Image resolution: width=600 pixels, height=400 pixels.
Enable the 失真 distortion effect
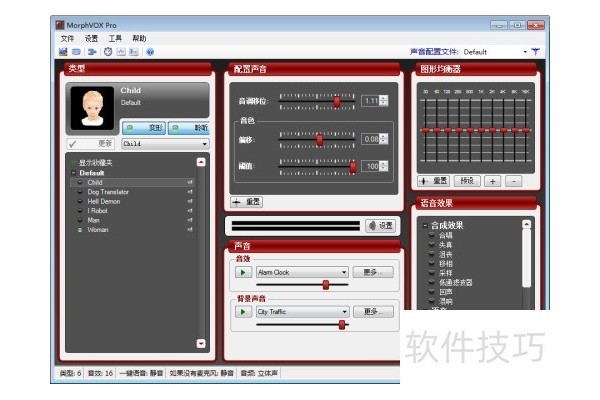[432, 245]
